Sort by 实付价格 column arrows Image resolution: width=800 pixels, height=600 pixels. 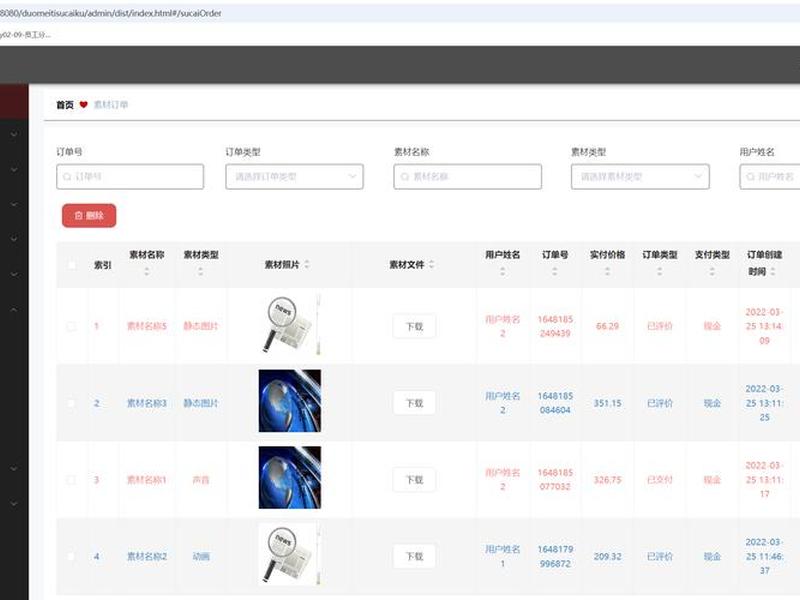click(607, 271)
